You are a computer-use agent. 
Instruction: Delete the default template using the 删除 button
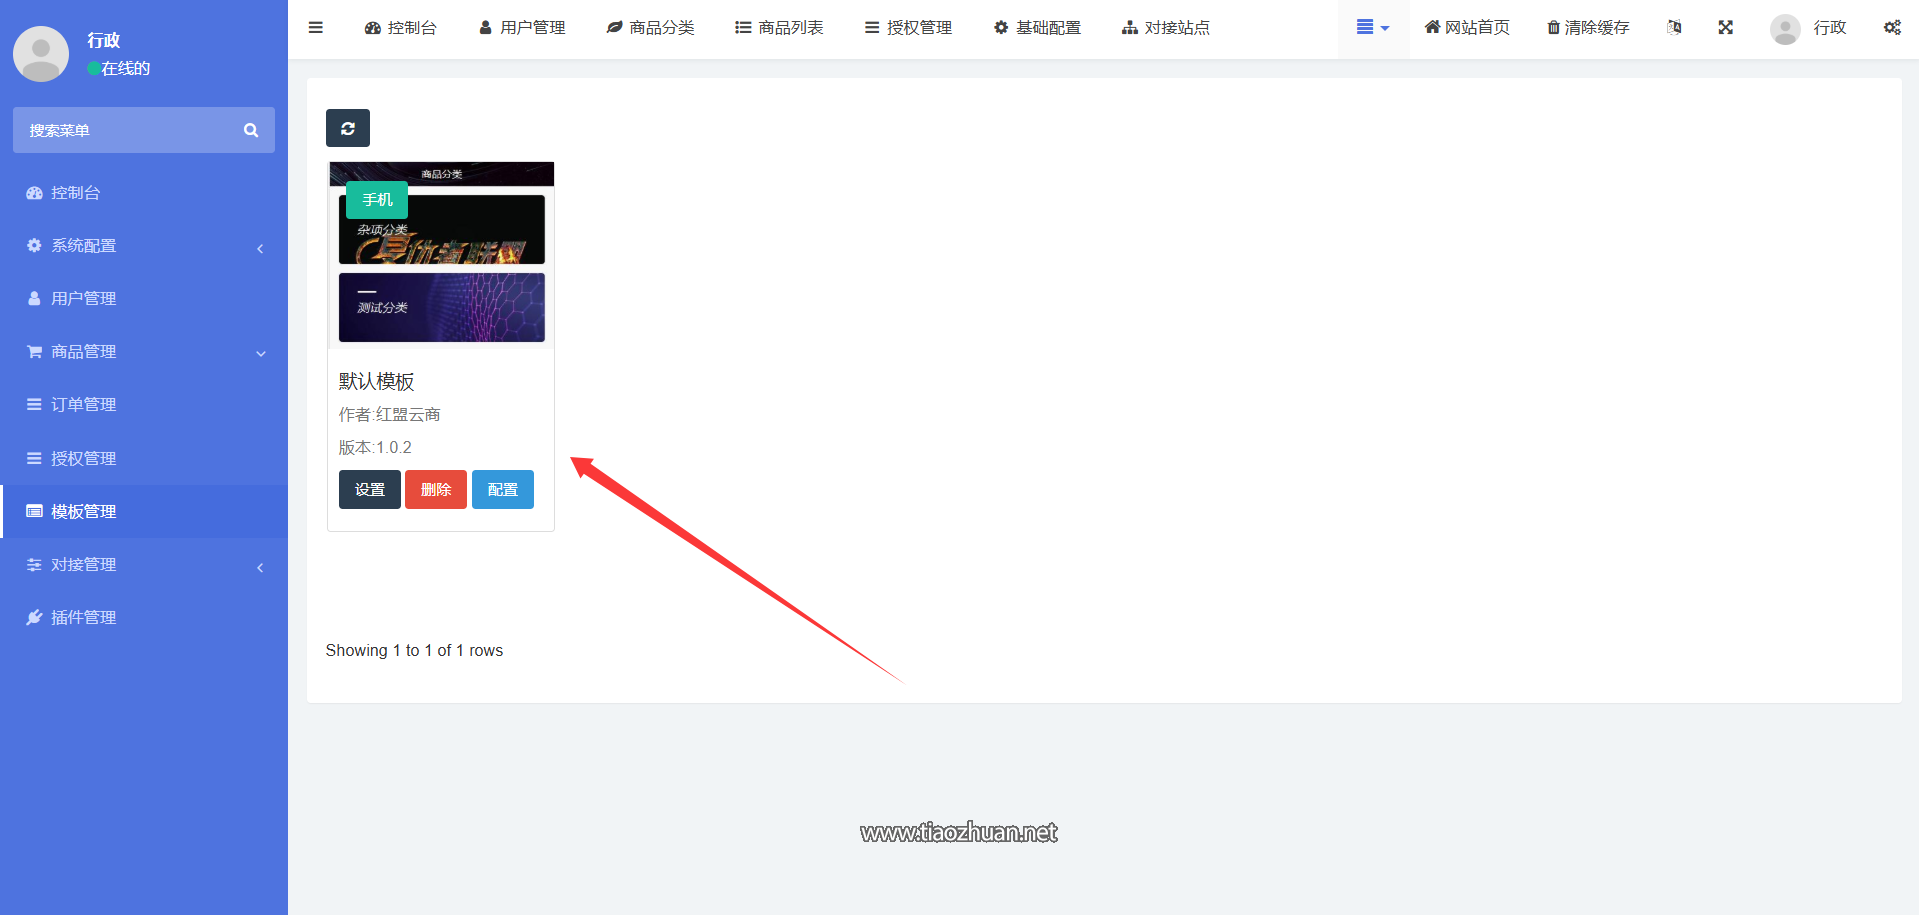click(436, 489)
